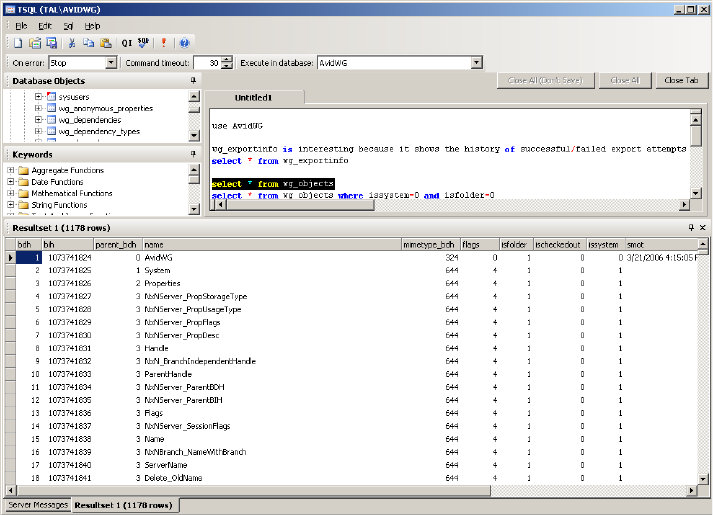The image size is (713, 515).
Task: Click the QI toolbar icon
Action: (x=127, y=43)
